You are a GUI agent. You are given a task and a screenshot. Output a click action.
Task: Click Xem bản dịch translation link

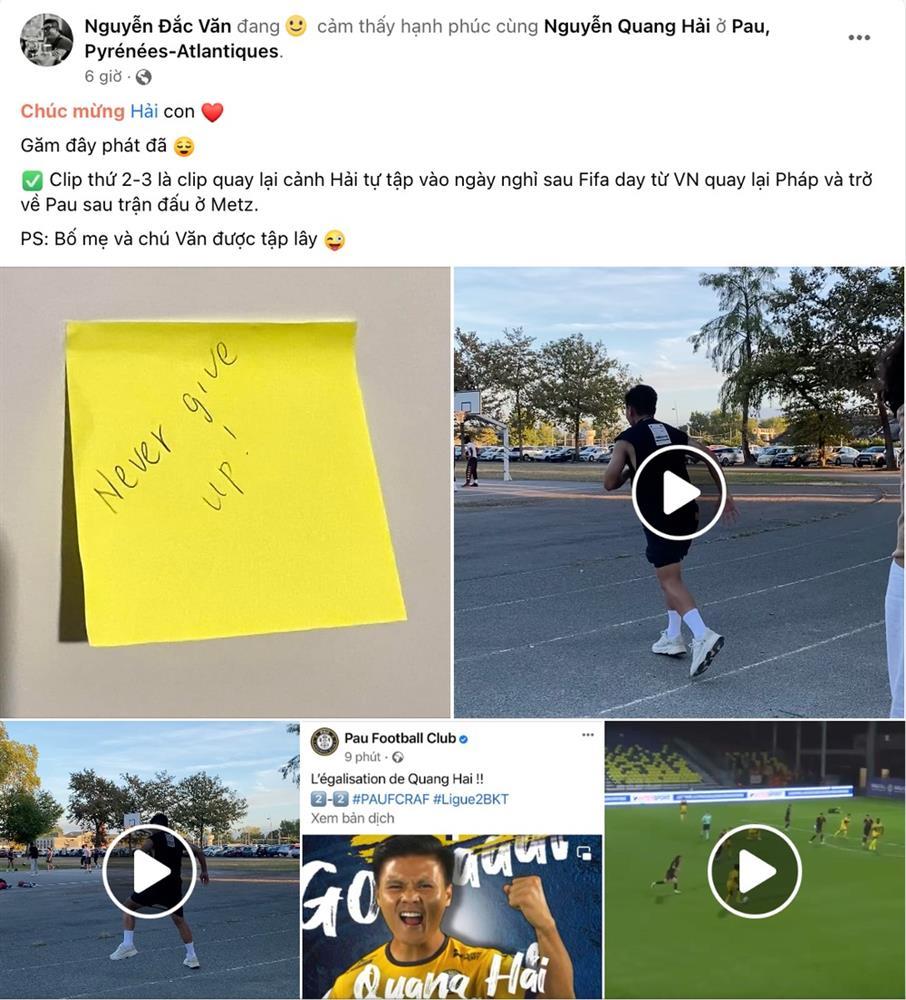[x=353, y=818]
